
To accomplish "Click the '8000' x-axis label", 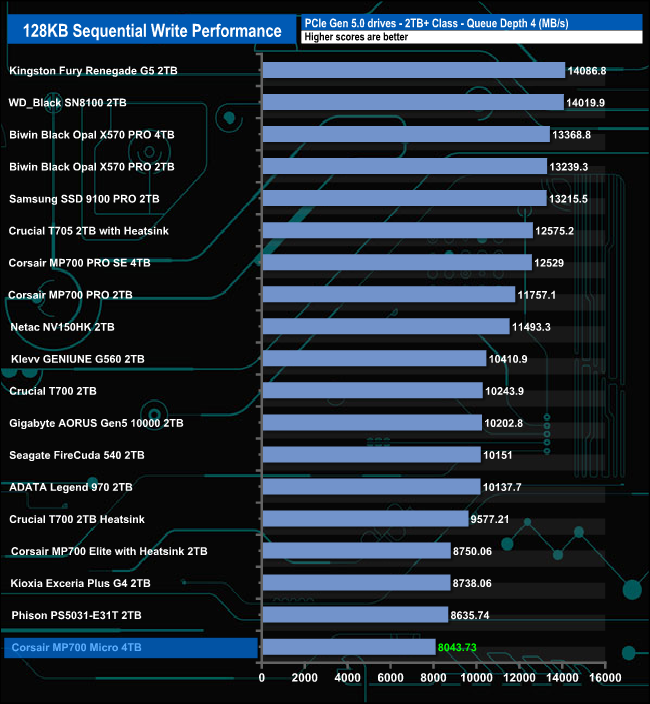I will click(x=433, y=678).
